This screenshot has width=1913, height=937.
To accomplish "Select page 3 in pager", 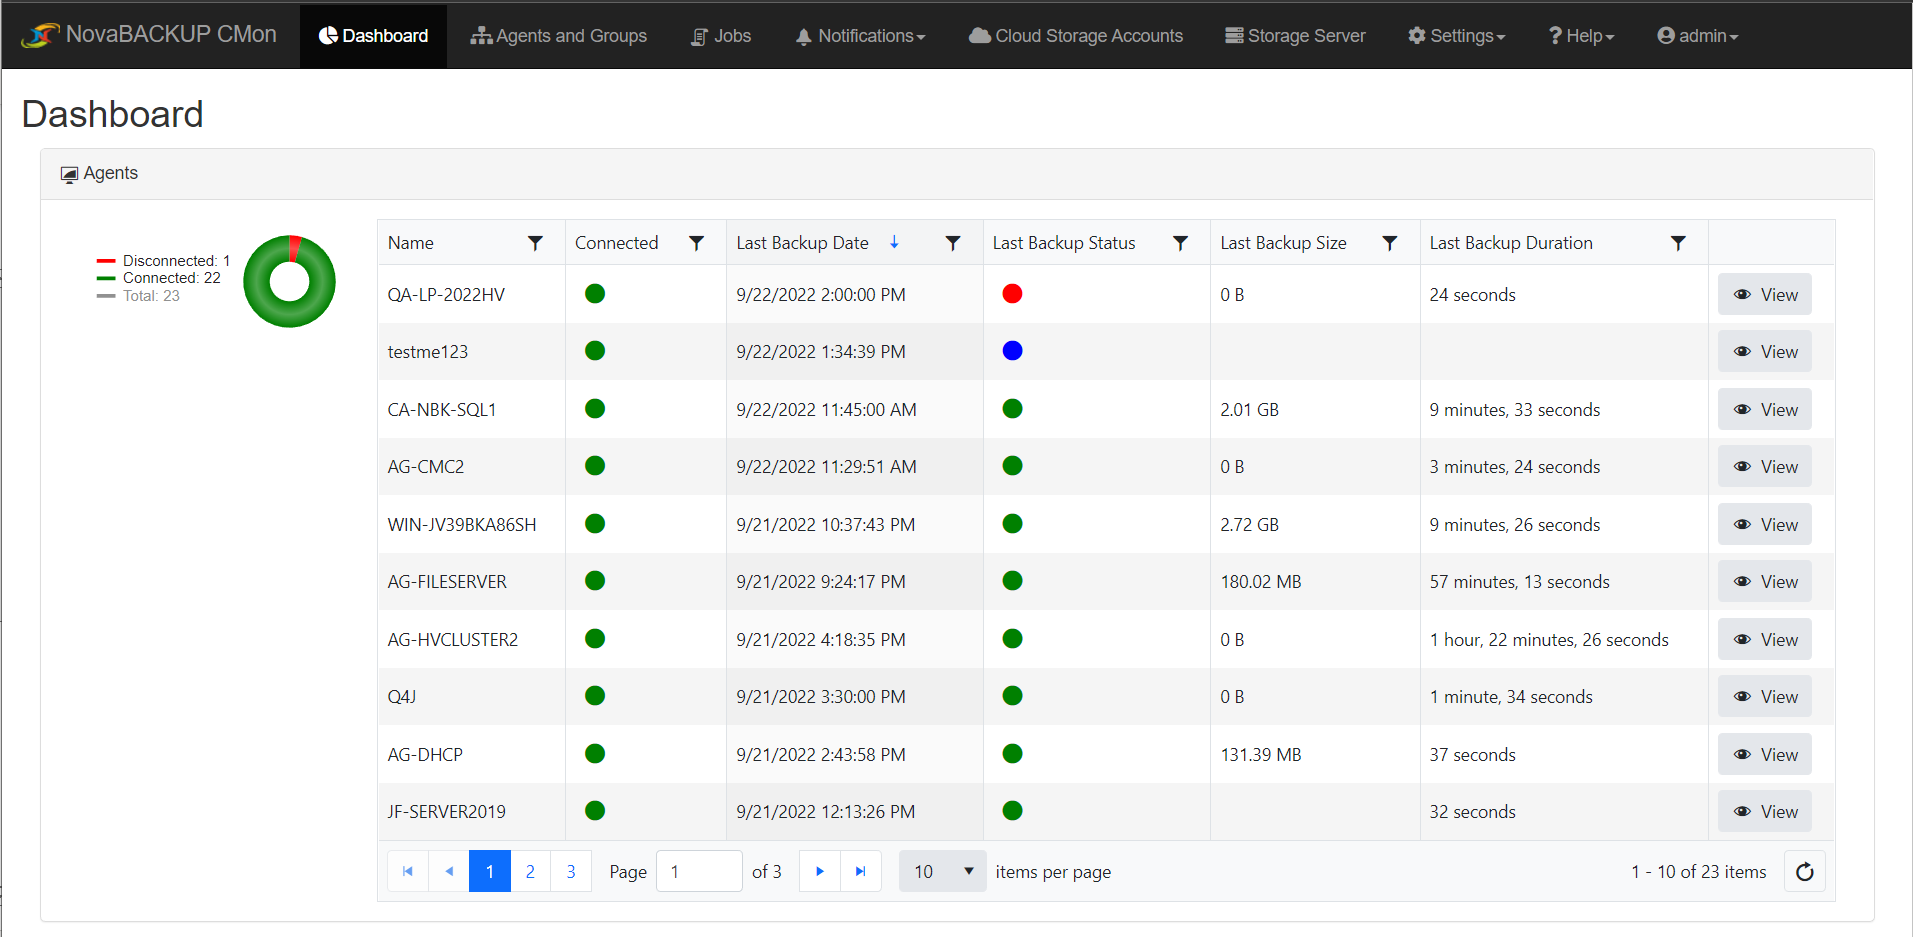I will 571,871.
